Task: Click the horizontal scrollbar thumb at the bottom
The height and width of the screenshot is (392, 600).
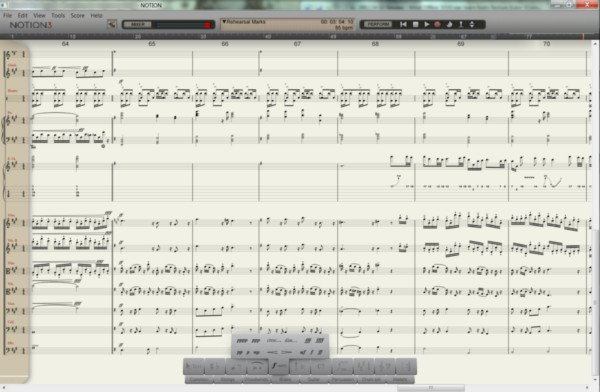Action: 431,388
